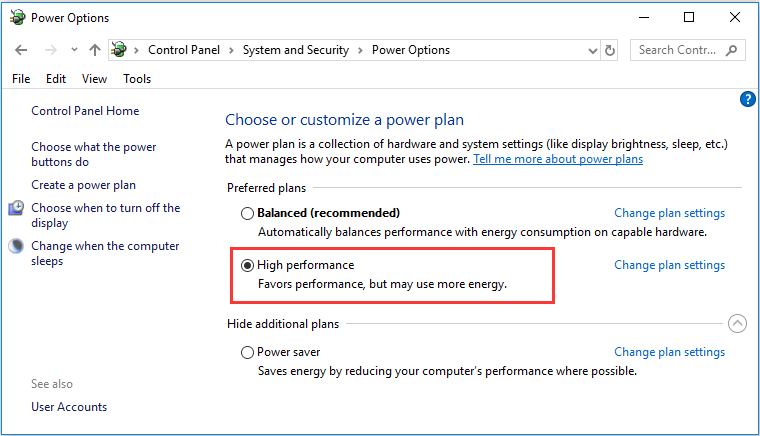Viewport: 760px width, 436px height.
Task: Open help with blue question mark icon
Action: (747, 99)
